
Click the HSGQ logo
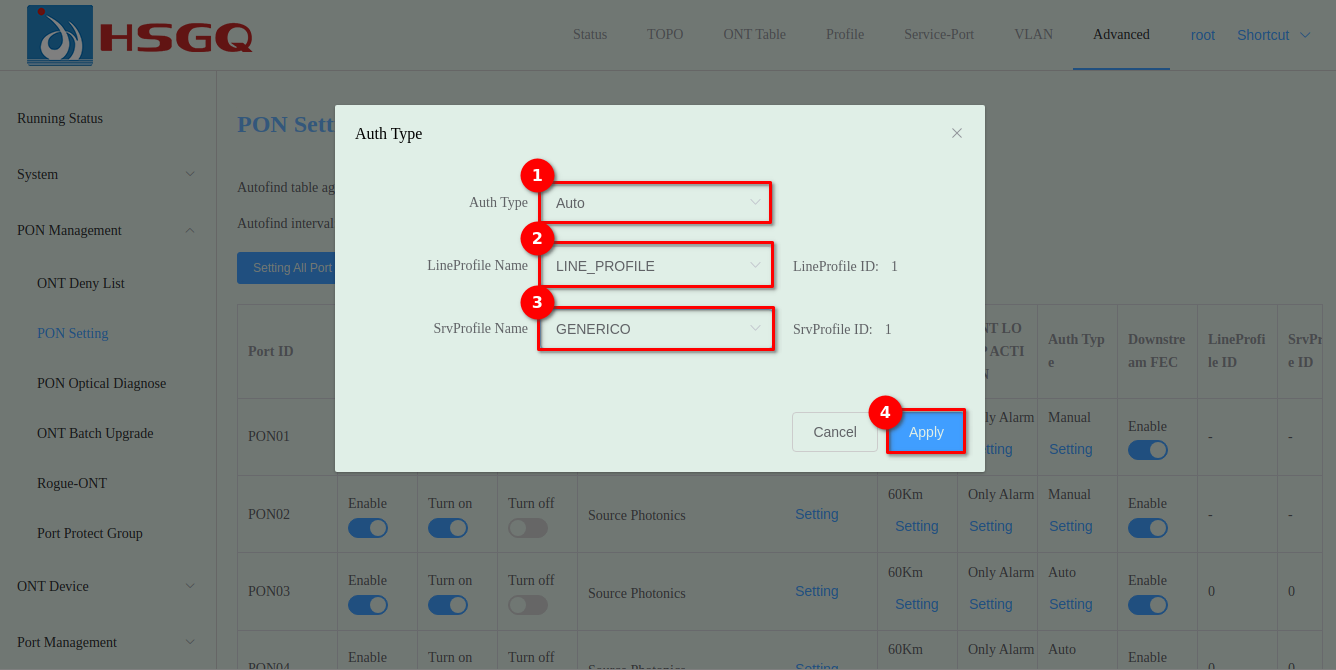coord(140,35)
